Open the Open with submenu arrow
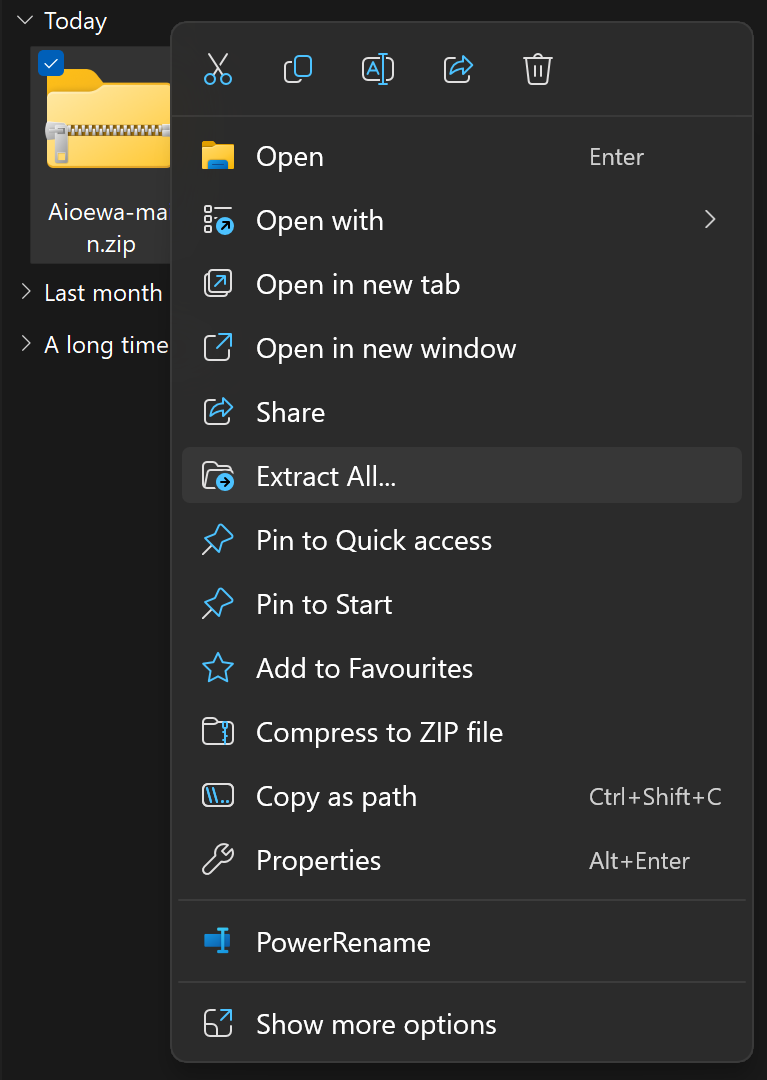Screen dimensions: 767x1080 [x=710, y=220]
